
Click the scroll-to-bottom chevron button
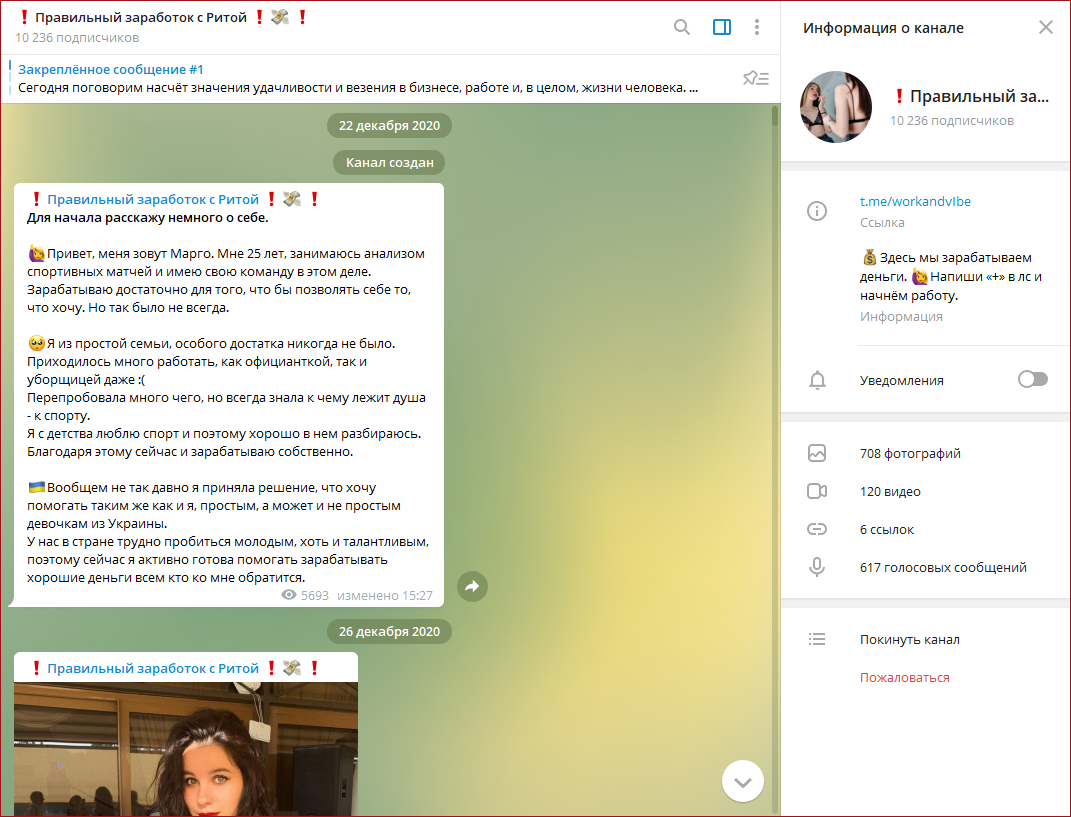tap(742, 781)
